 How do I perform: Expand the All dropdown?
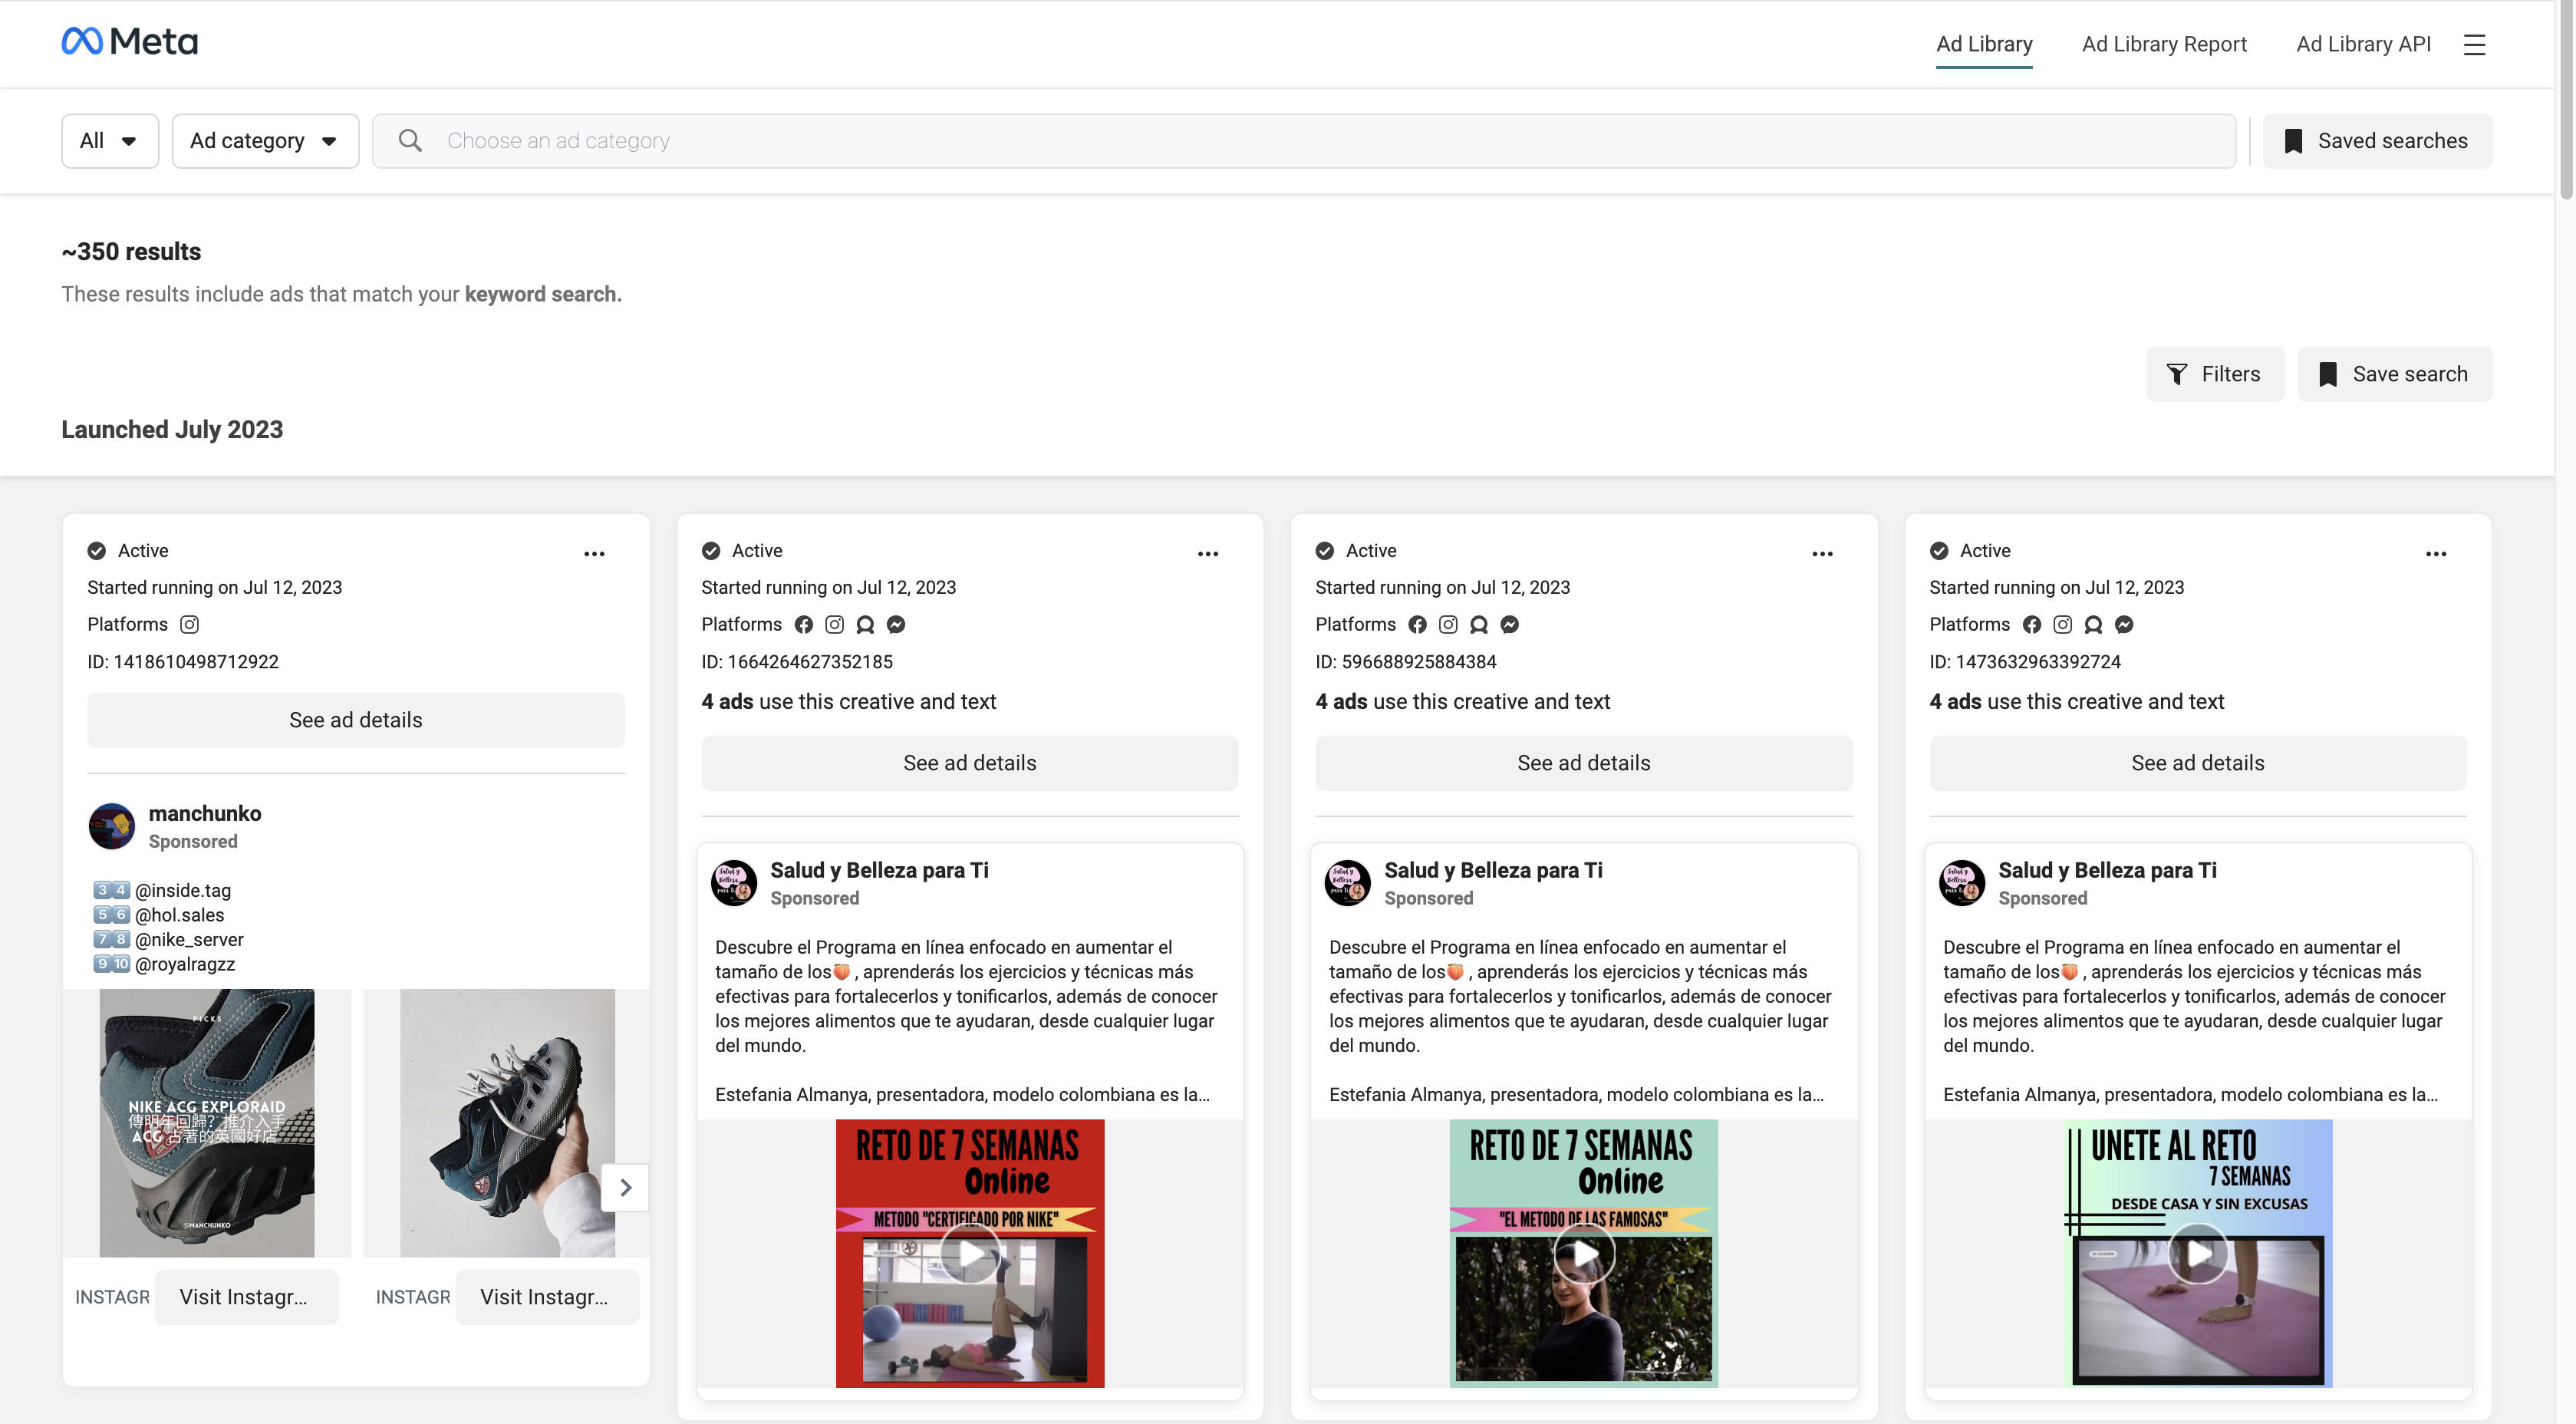(x=109, y=141)
